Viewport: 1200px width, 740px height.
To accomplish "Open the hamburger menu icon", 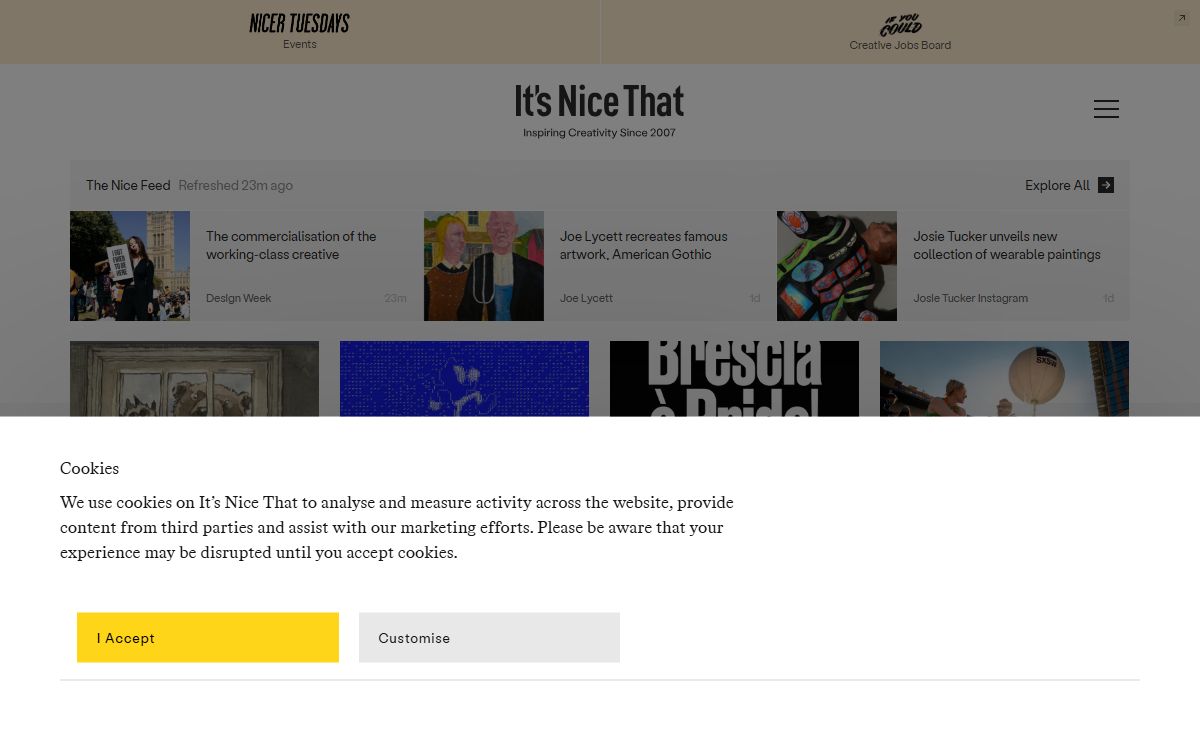I will 1106,109.
